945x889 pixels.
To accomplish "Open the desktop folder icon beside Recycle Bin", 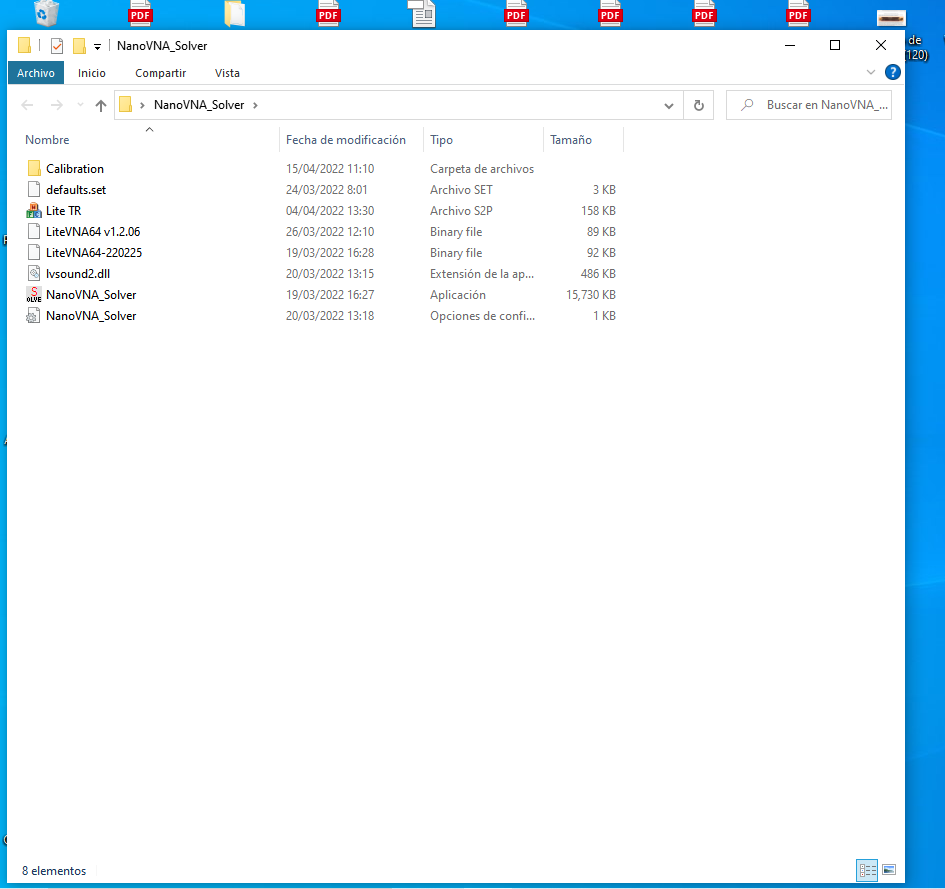I will tap(234, 13).
